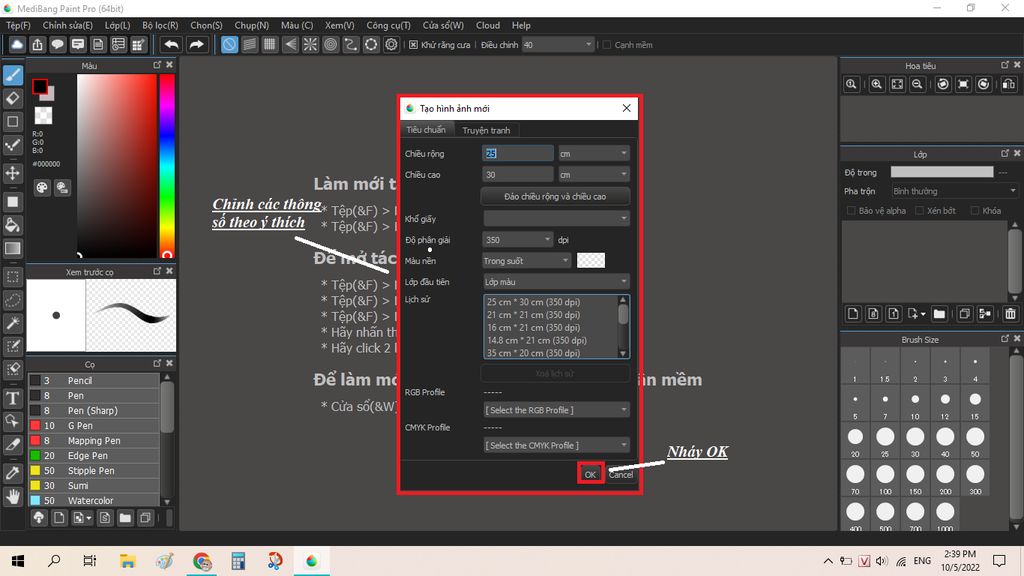Click the Undo arrow in toolbar
Viewport: 1024px width, 576px height.
coord(171,44)
